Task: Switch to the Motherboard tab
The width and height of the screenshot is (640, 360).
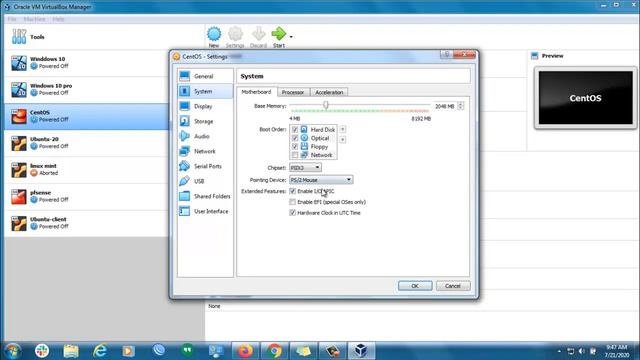Action: pos(256,92)
